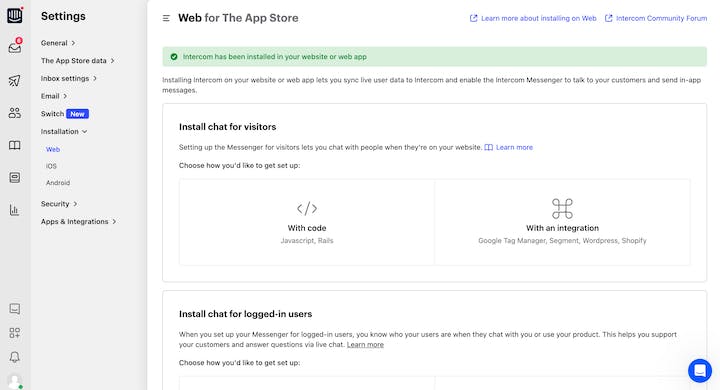Choose With an integration setup card
720x390 pixels.
pyautogui.click(x=562, y=222)
